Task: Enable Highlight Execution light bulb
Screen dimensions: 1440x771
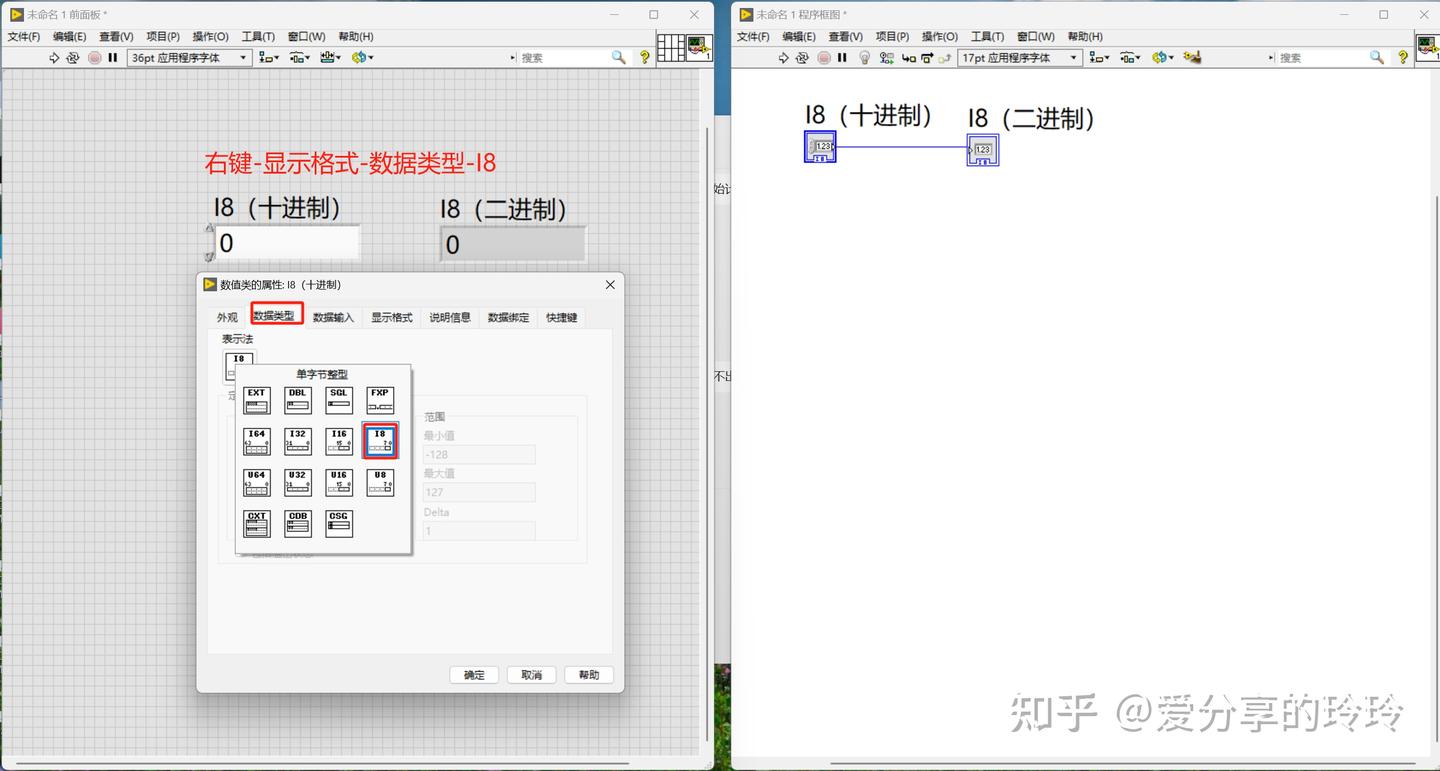Action: point(864,57)
